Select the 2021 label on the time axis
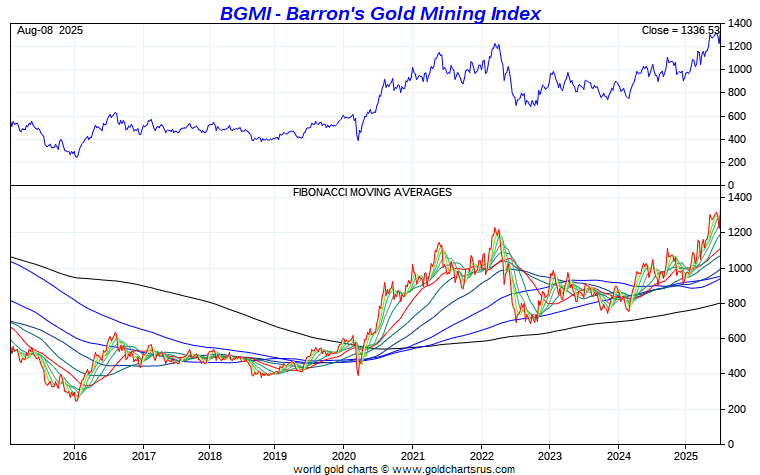 tap(412, 457)
